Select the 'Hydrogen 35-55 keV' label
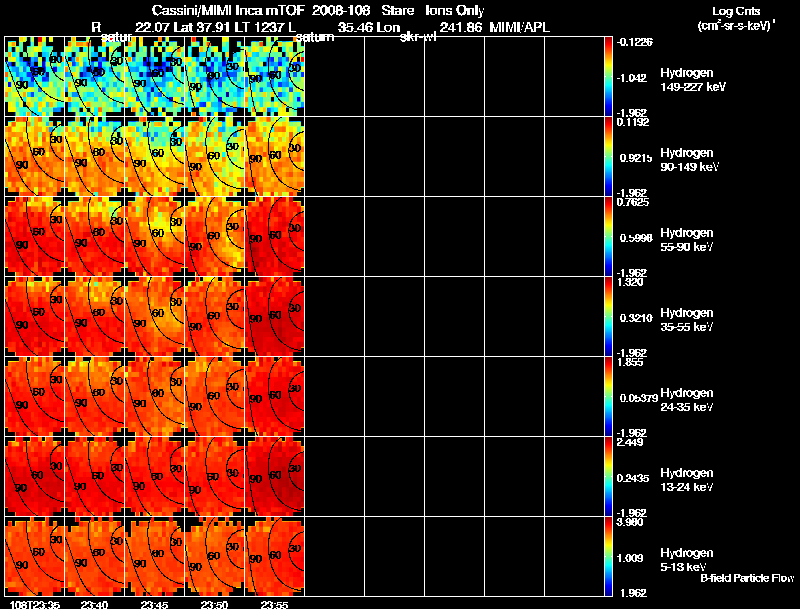This screenshot has height=609, width=800. [x=687, y=320]
